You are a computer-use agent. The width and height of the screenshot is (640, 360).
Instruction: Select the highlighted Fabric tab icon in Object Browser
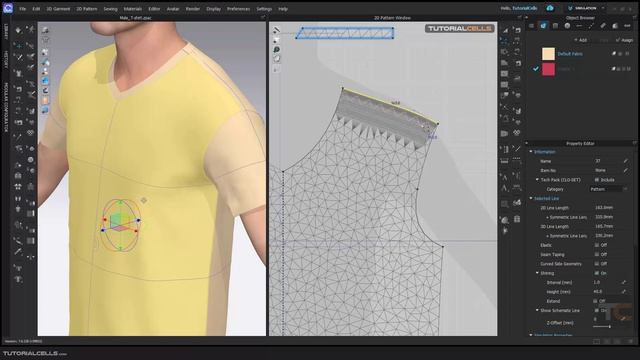[x=543, y=26]
